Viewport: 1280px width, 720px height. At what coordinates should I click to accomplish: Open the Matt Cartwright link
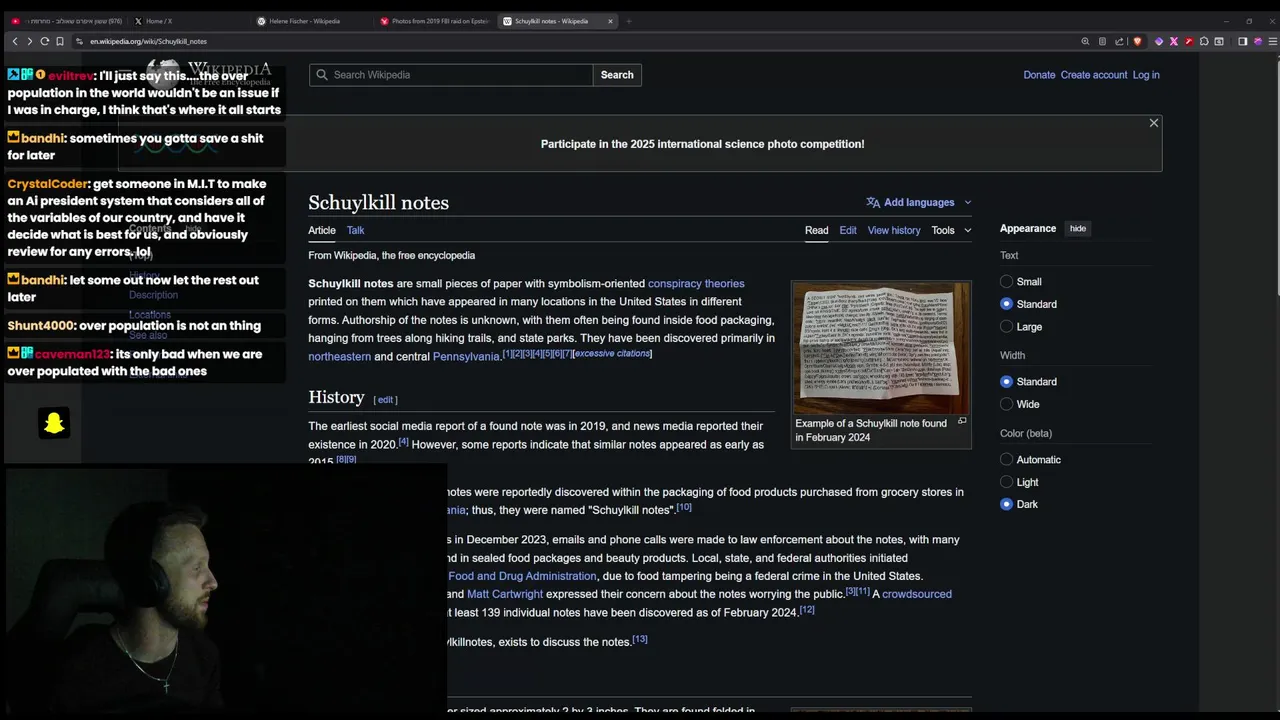[x=505, y=594]
